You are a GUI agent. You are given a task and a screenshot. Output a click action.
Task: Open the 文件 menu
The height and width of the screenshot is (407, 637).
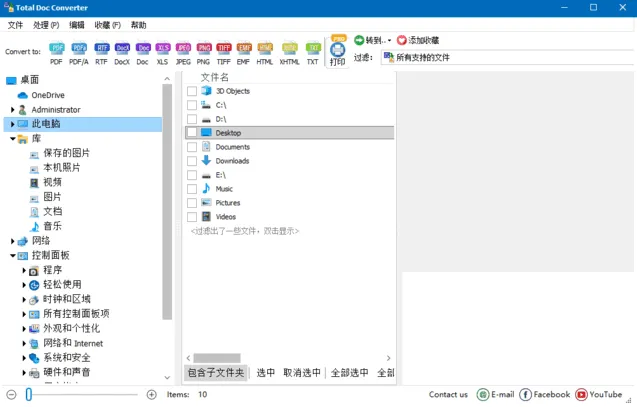15,25
